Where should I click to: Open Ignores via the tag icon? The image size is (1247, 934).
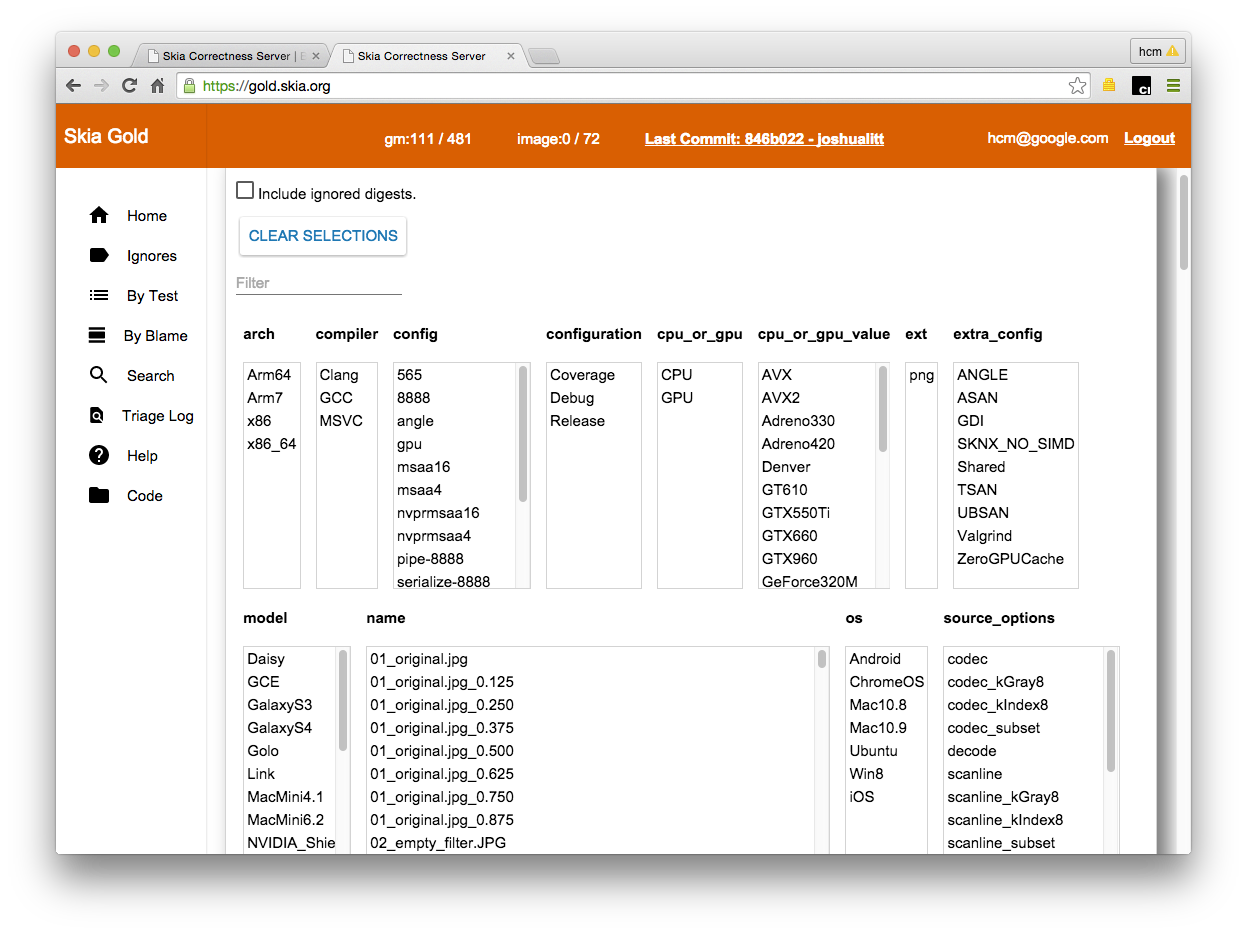tap(99, 255)
